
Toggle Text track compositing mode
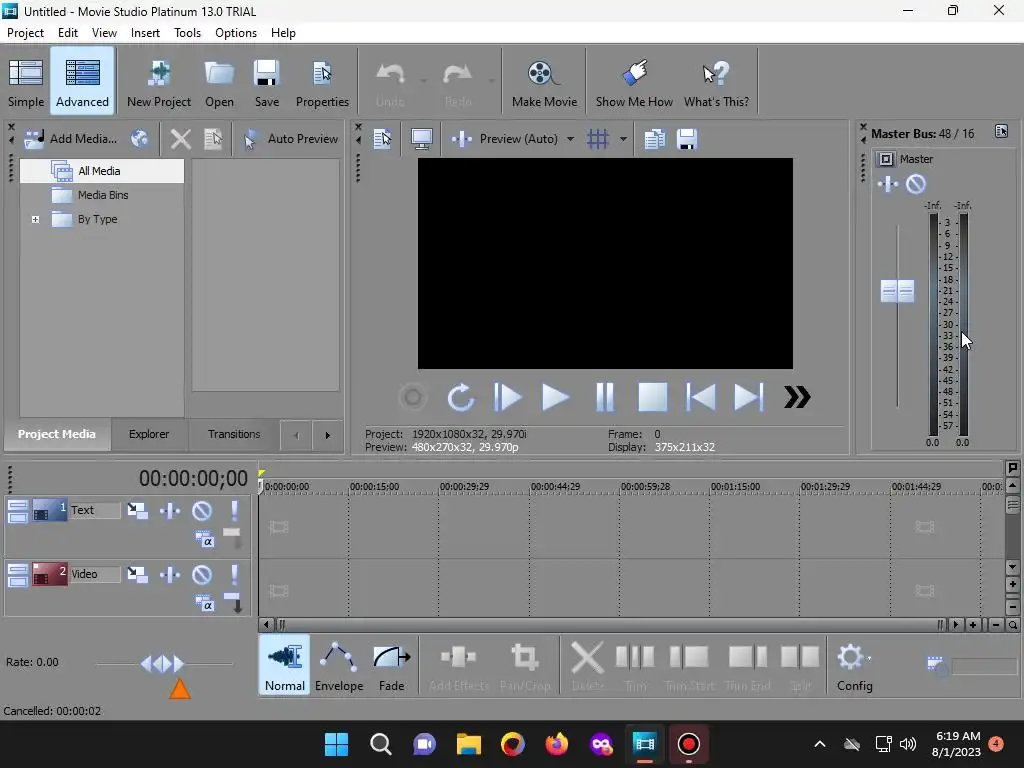click(204, 539)
